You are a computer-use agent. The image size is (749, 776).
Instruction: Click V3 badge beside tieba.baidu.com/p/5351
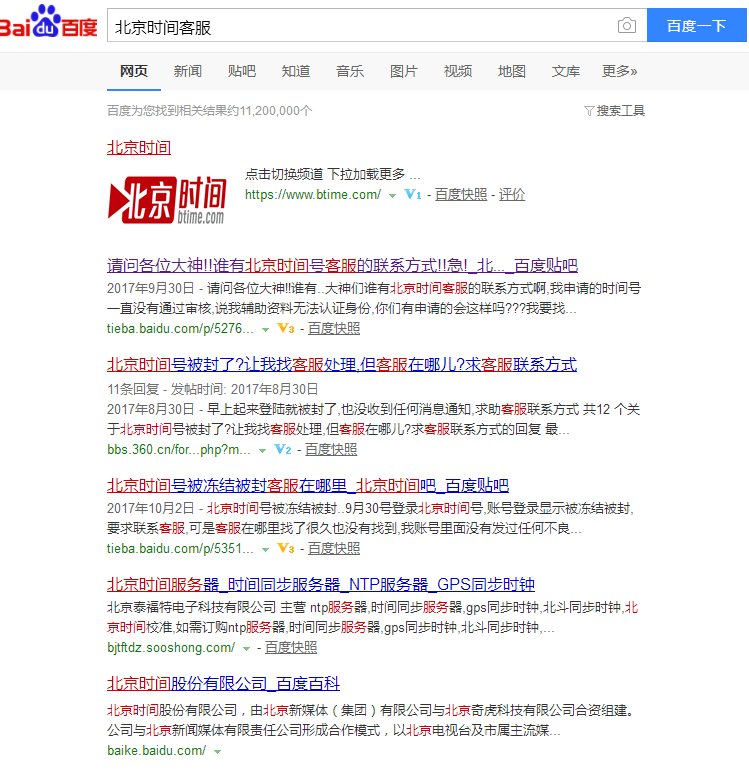click(x=286, y=548)
